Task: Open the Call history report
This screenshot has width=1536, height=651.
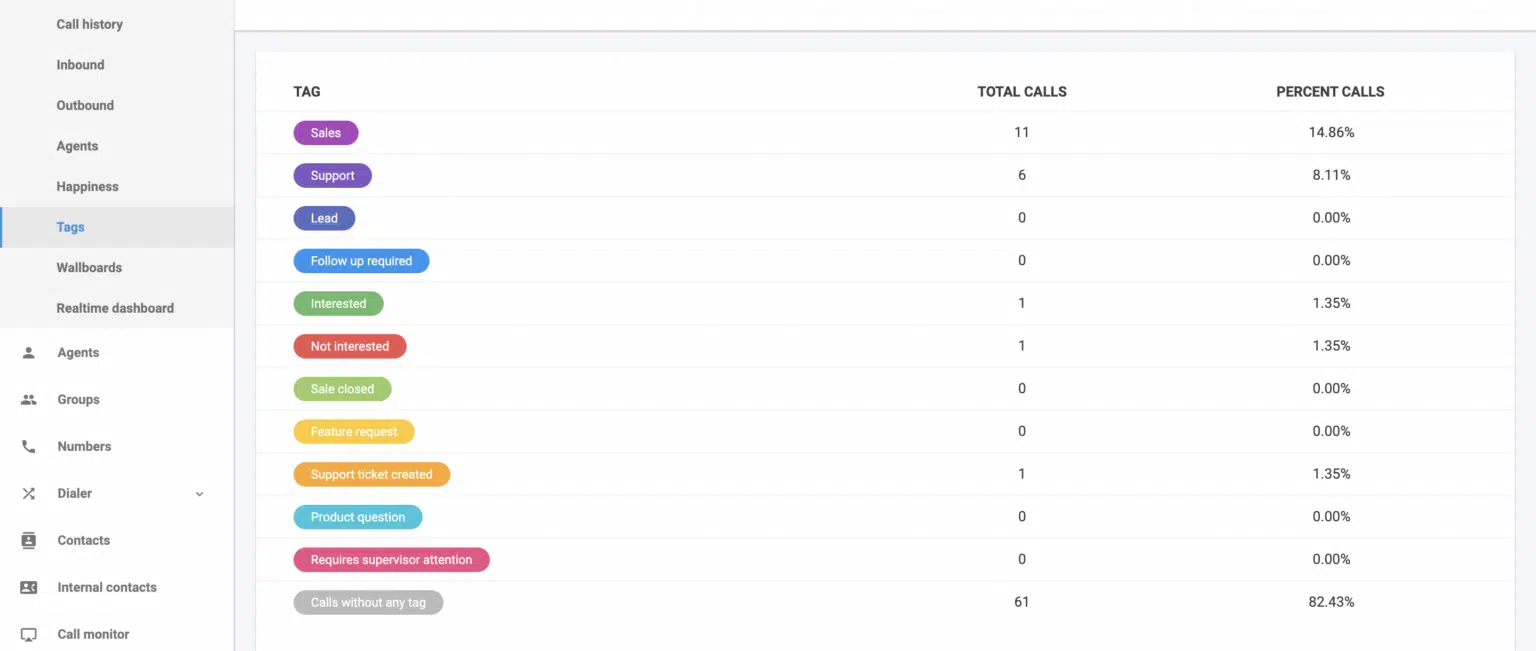Action: click(x=89, y=24)
